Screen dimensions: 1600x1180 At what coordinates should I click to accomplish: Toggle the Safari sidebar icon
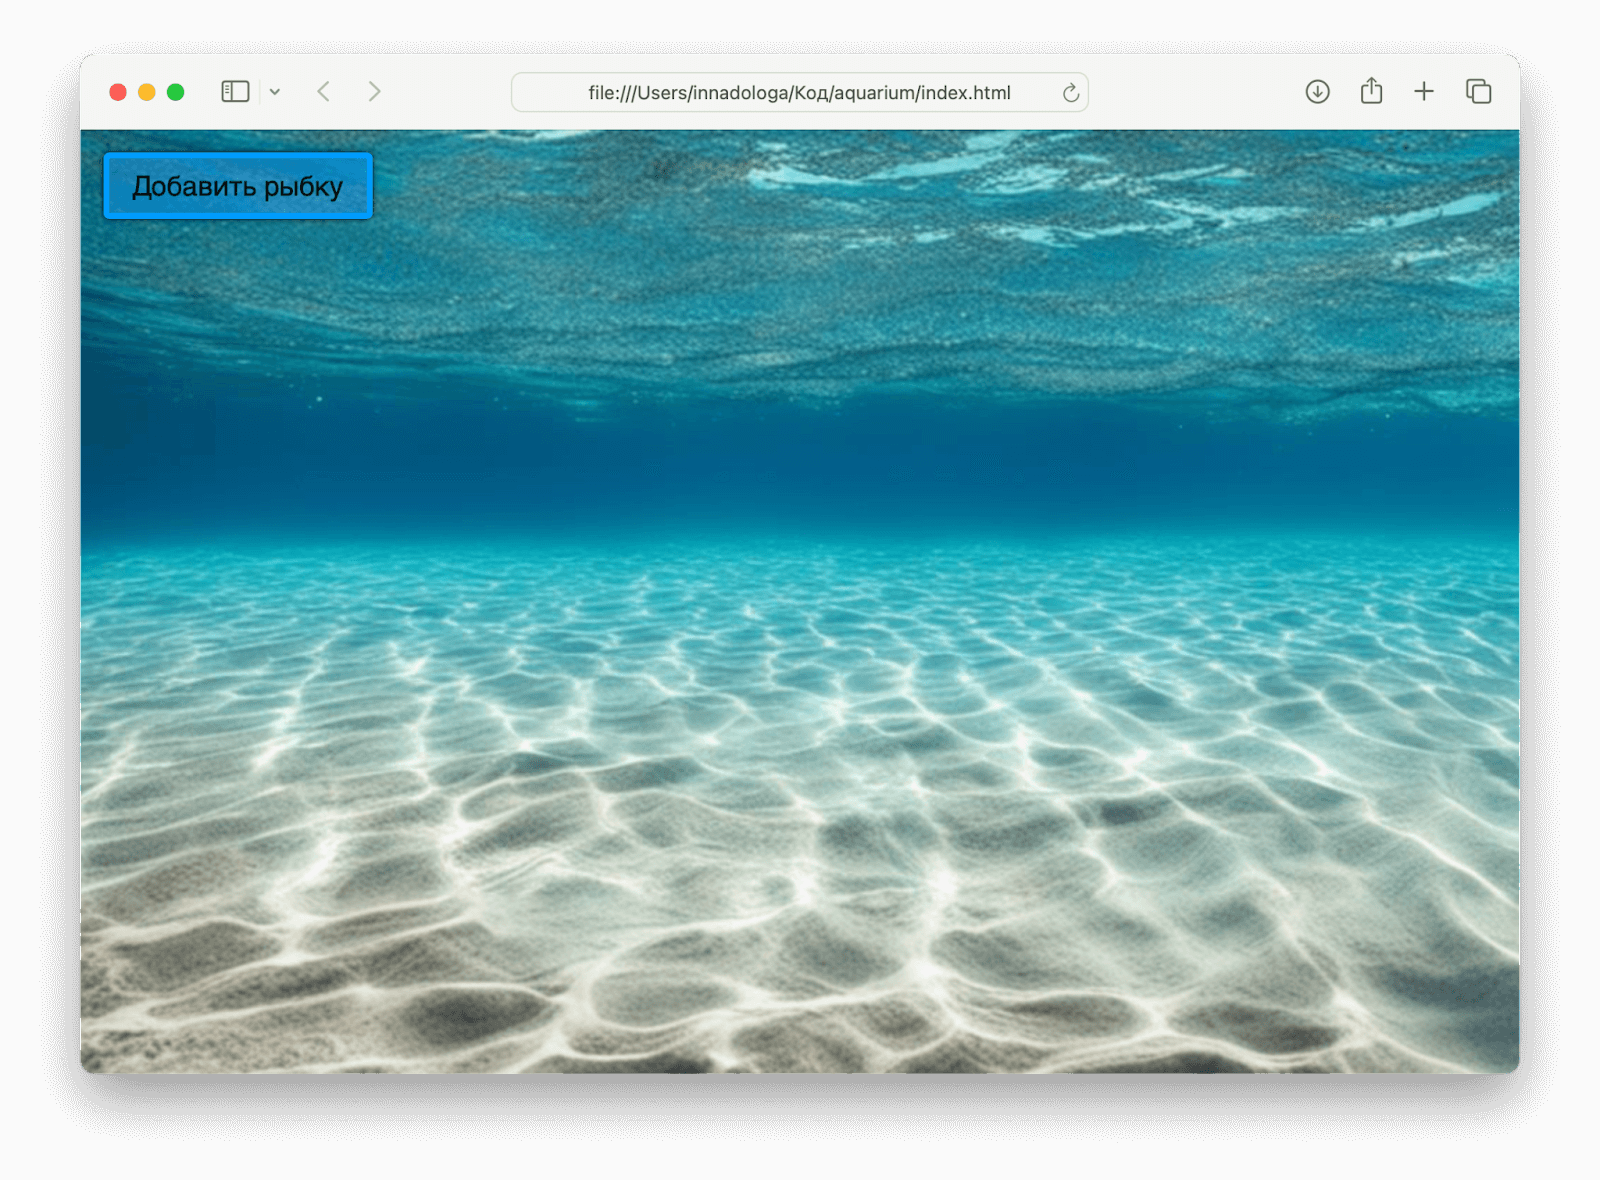click(235, 92)
